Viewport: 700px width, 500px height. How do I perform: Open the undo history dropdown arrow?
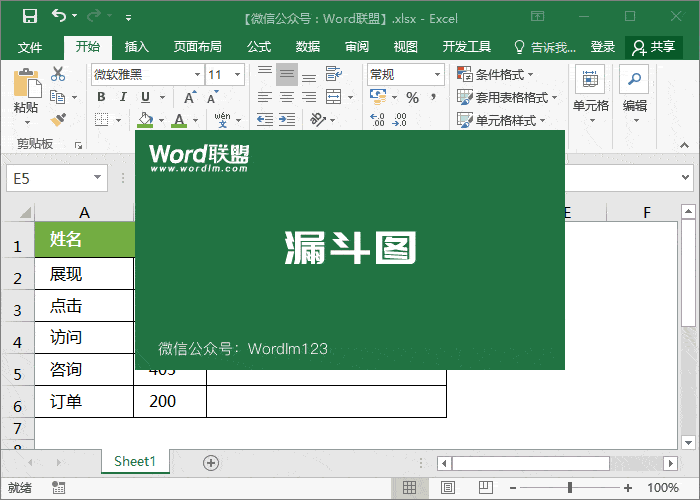(x=75, y=16)
